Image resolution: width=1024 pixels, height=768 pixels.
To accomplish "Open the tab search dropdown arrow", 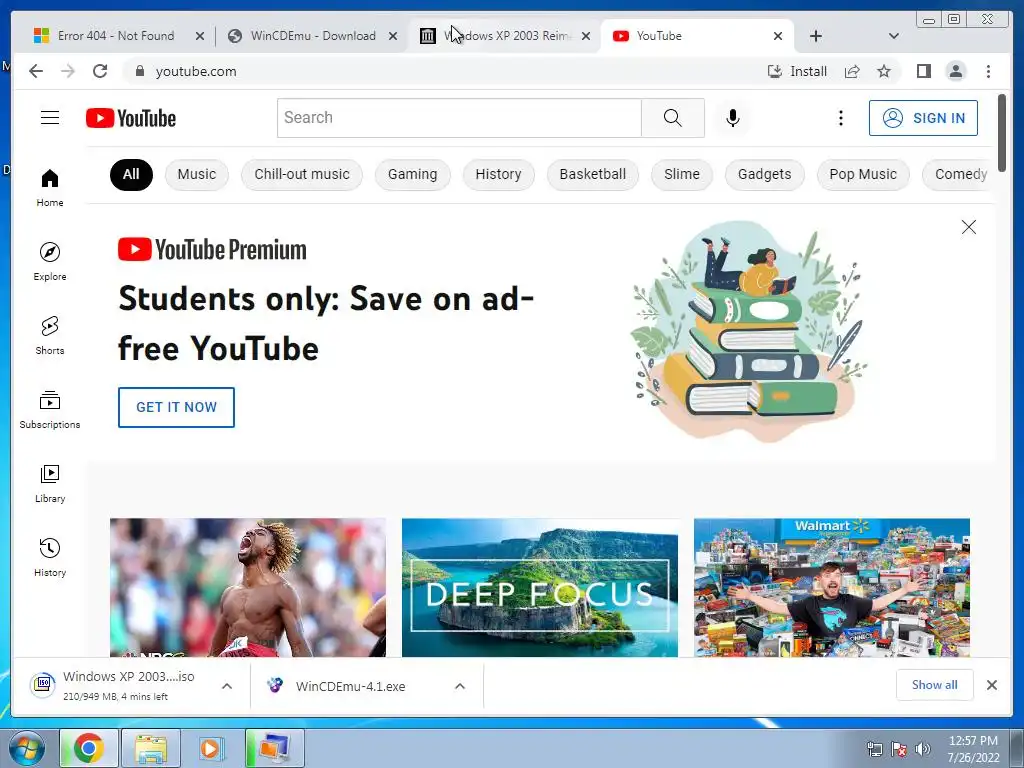I will 893,36.
